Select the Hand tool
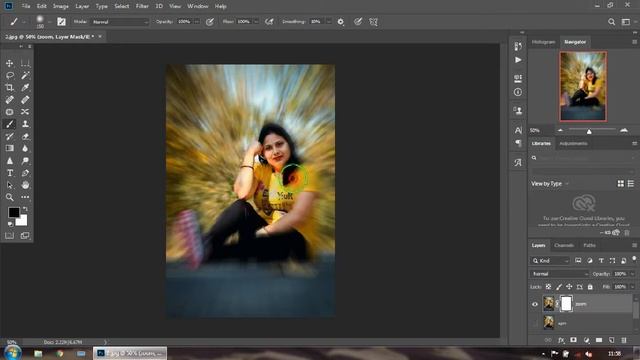The height and width of the screenshot is (360, 640). (x=25, y=185)
